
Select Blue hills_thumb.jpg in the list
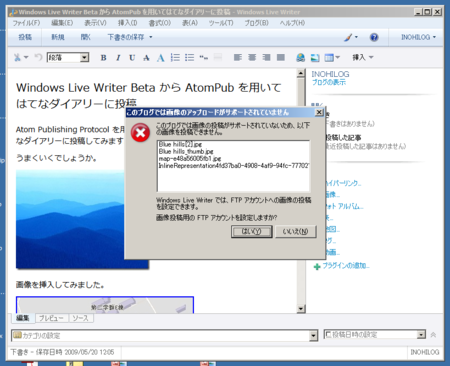pos(186,151)
